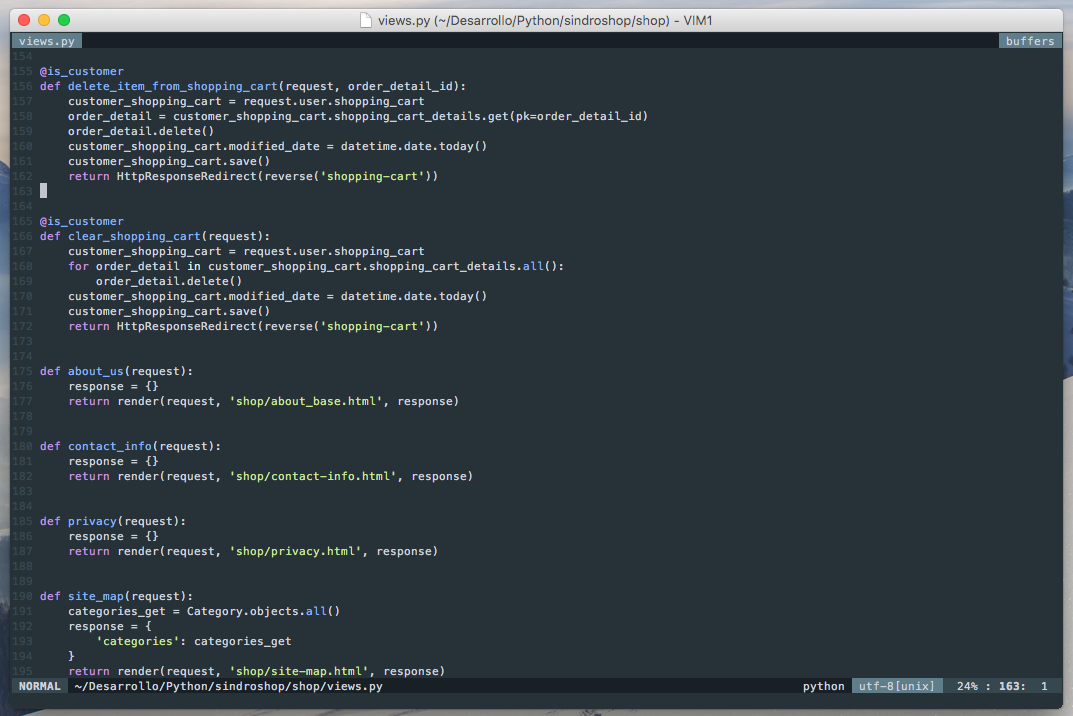
Task: Click order_detail.delete() on line 159
Action: click(x=141, y=131)
